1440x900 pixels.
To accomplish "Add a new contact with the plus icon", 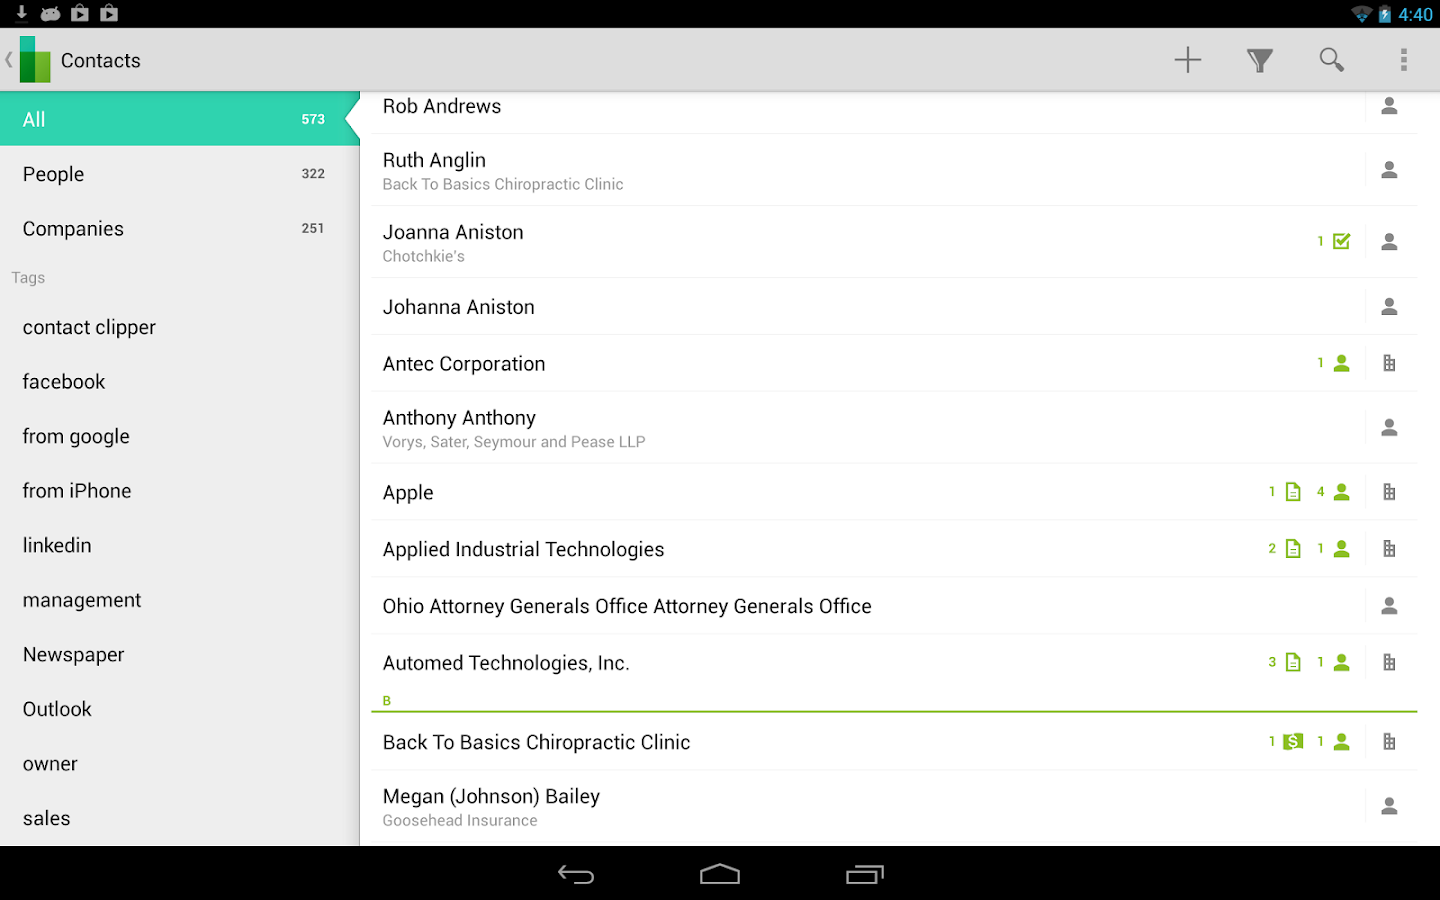I will coord(1187,60).
